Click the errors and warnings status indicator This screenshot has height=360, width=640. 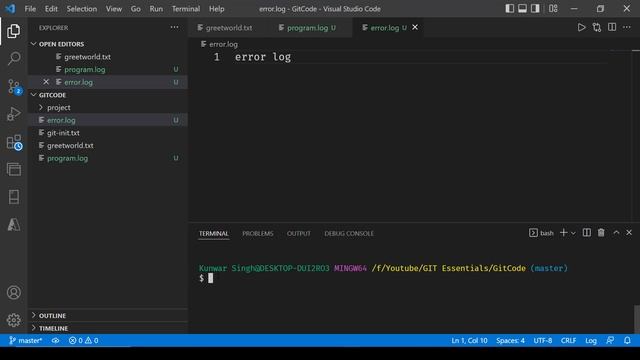83,340
